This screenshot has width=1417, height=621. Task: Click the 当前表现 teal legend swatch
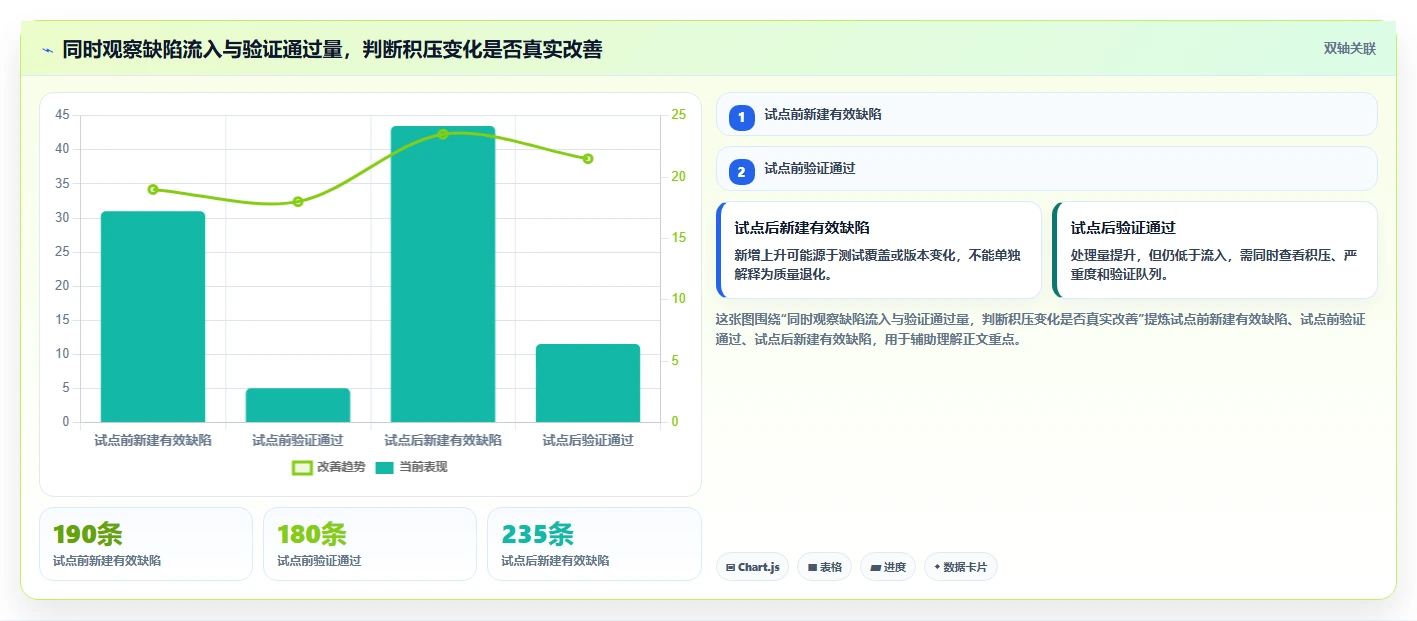point(385,467)
